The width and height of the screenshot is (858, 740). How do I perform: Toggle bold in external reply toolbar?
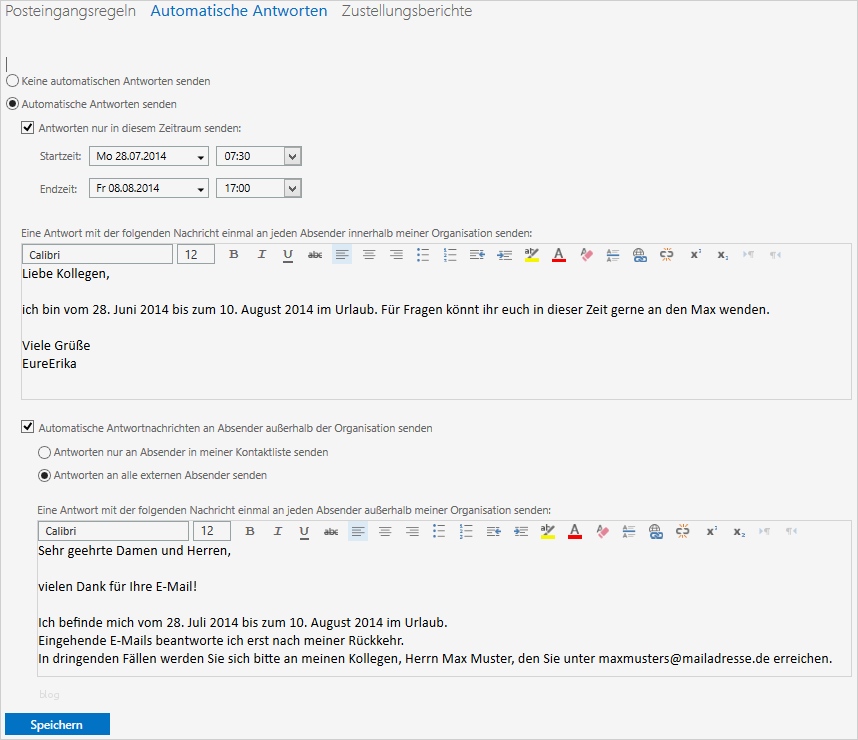coord(250,531)
